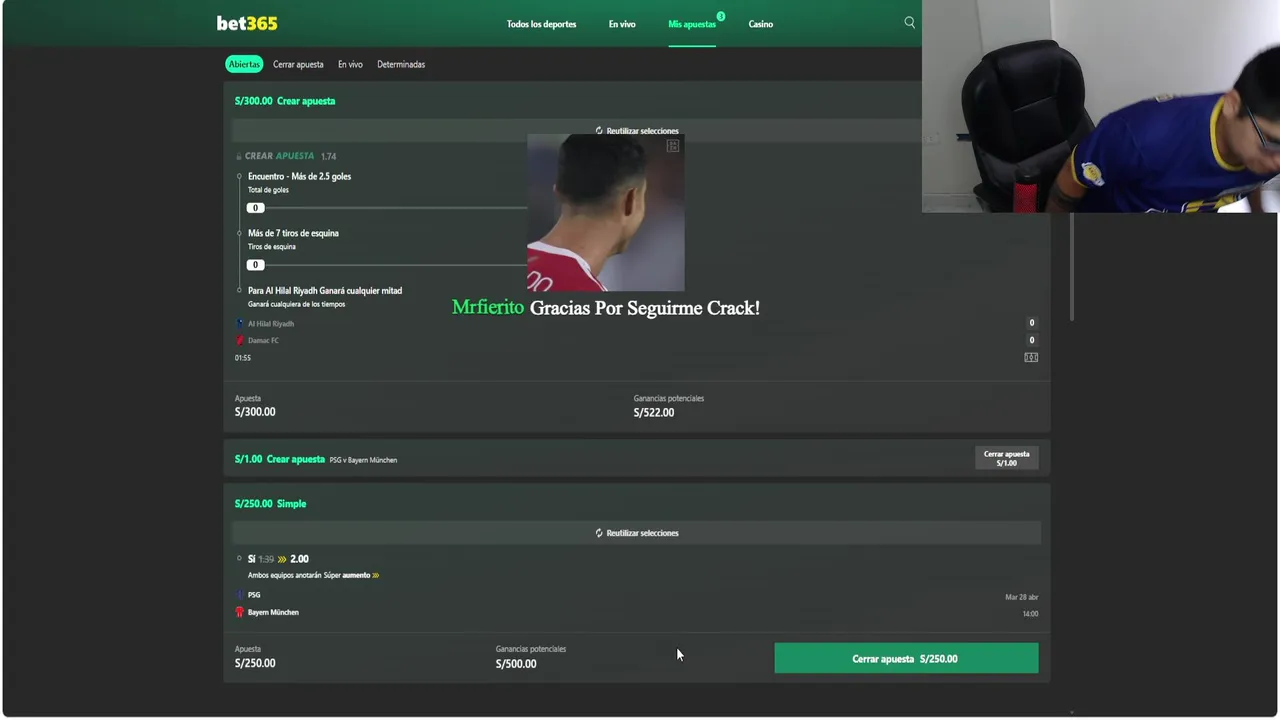
Task: Click 'Para Al Hilal Riyadh Ganará cualquier mitad'
Action: click(325, 291)
